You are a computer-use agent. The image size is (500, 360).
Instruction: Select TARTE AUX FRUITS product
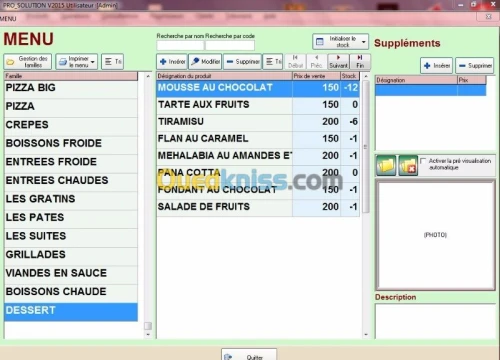258,105
